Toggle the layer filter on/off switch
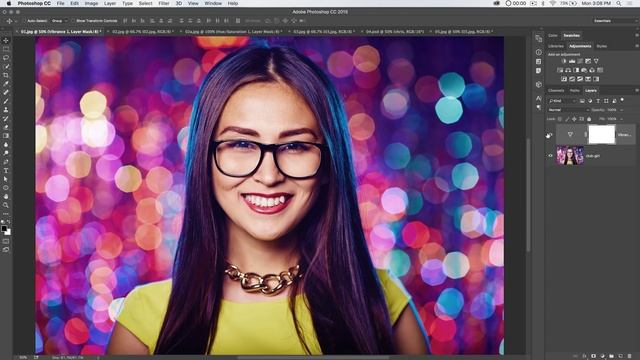The height and width of the screenshot is (360, 640). [622, 100]
